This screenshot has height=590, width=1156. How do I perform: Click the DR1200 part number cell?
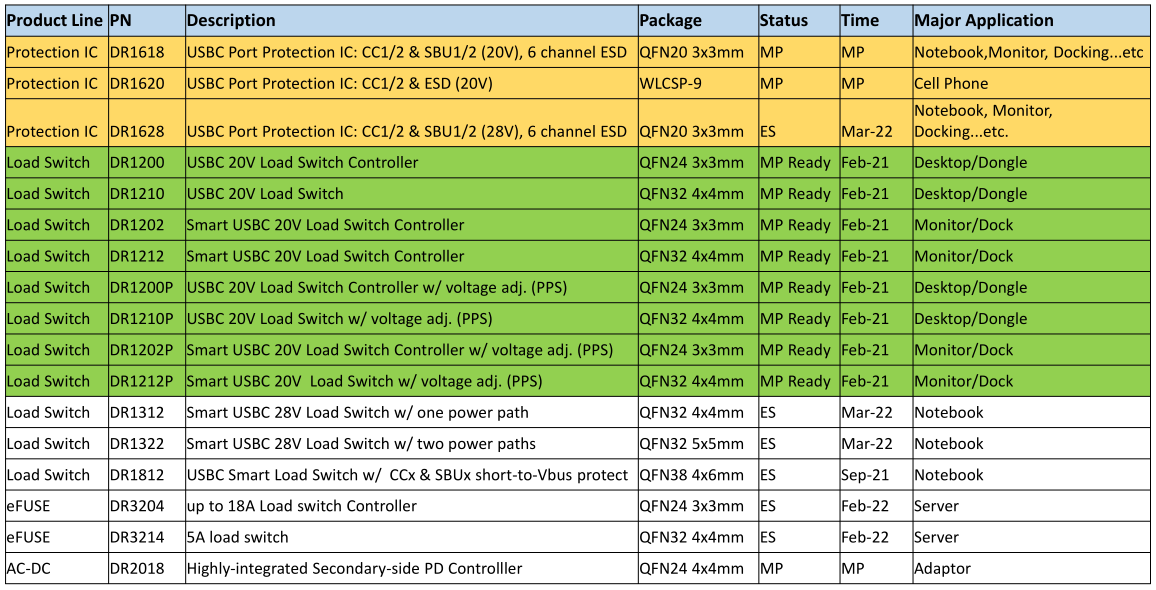coord(147,162)
